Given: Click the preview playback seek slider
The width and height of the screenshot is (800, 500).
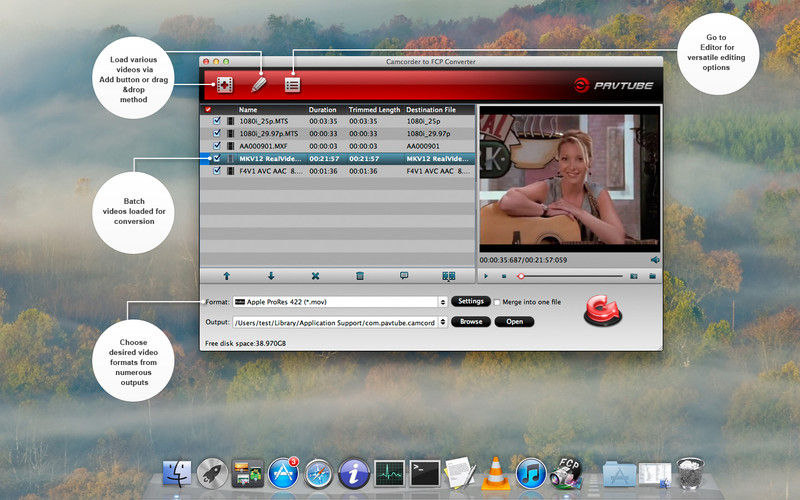Looking at the screenshot, I should click(x=570, y=275).
